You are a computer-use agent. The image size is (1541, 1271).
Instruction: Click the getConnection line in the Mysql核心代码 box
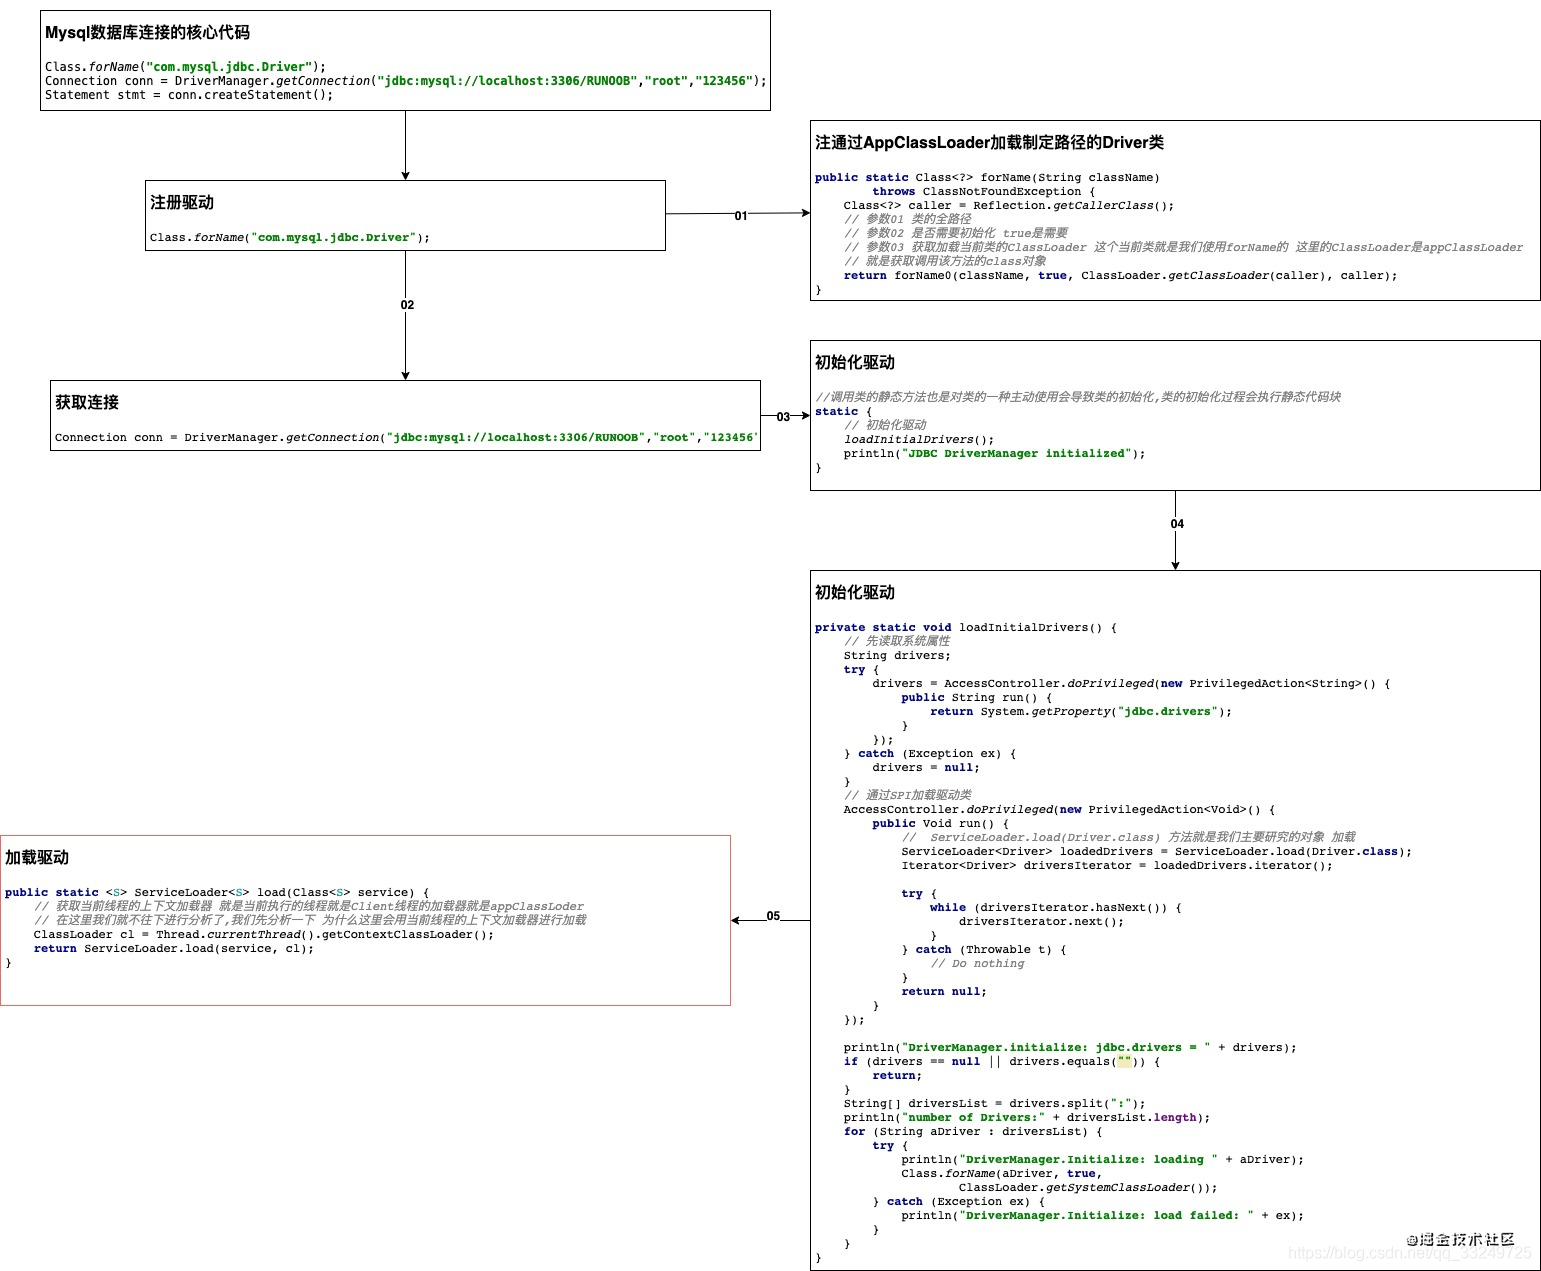[406, 81]
